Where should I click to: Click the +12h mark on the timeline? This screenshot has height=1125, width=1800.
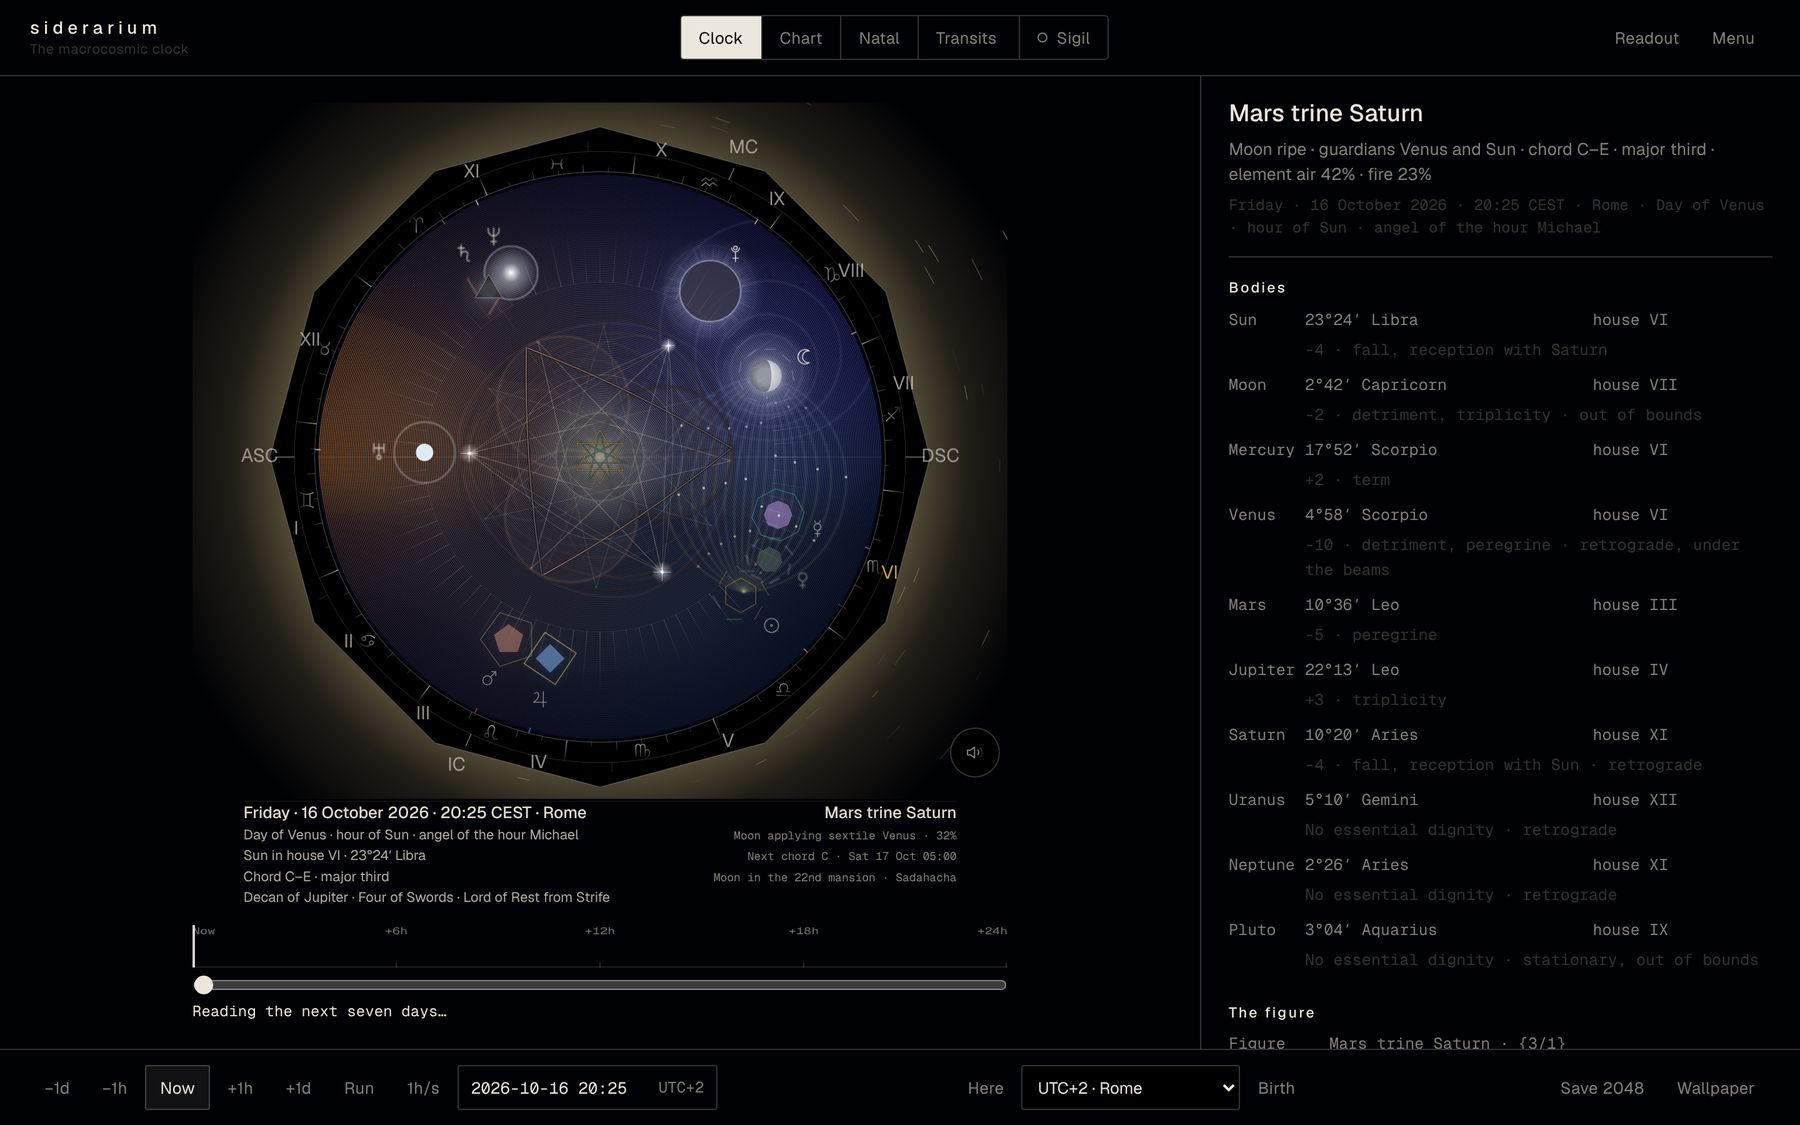[x=600, y=931]
